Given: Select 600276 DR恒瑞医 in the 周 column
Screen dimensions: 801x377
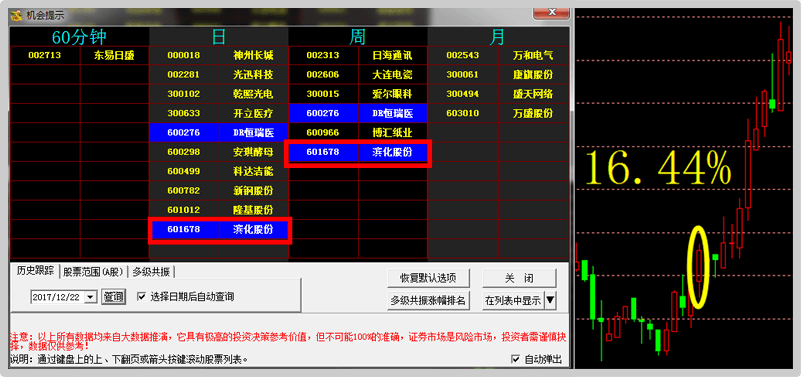Looking at the screenshot, I should tap(358, 113).
